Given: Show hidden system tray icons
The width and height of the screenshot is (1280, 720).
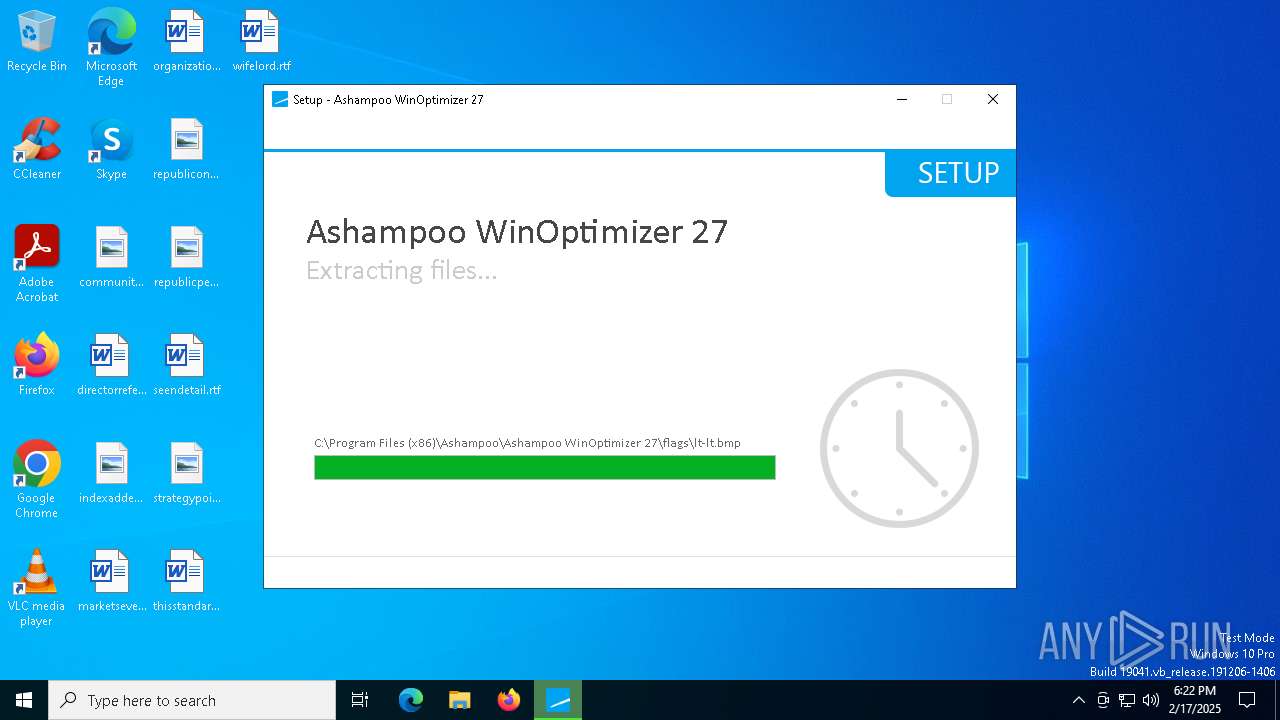Looking at the screenshot, I should [x=1078, y=700].
